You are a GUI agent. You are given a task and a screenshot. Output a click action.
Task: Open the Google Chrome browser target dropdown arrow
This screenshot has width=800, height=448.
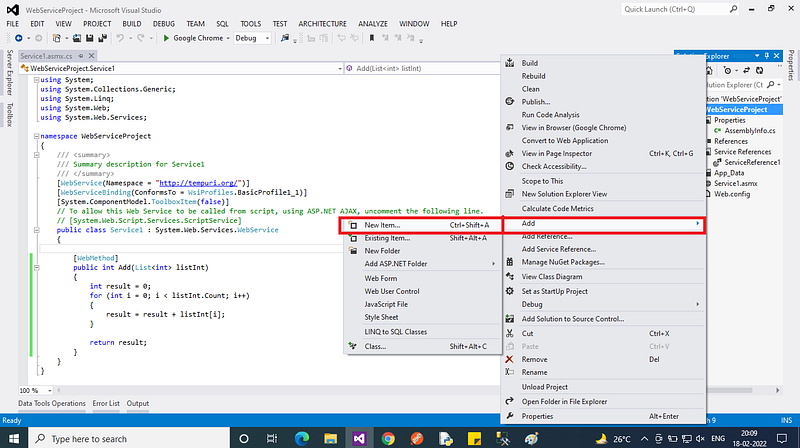point(228,38)
